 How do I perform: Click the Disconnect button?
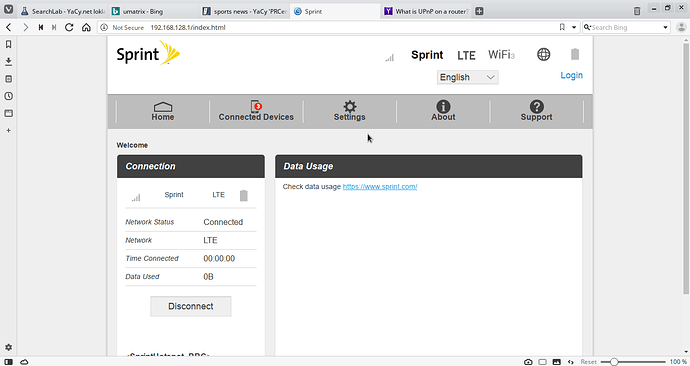pyautogui.click(x=191, y=306)
